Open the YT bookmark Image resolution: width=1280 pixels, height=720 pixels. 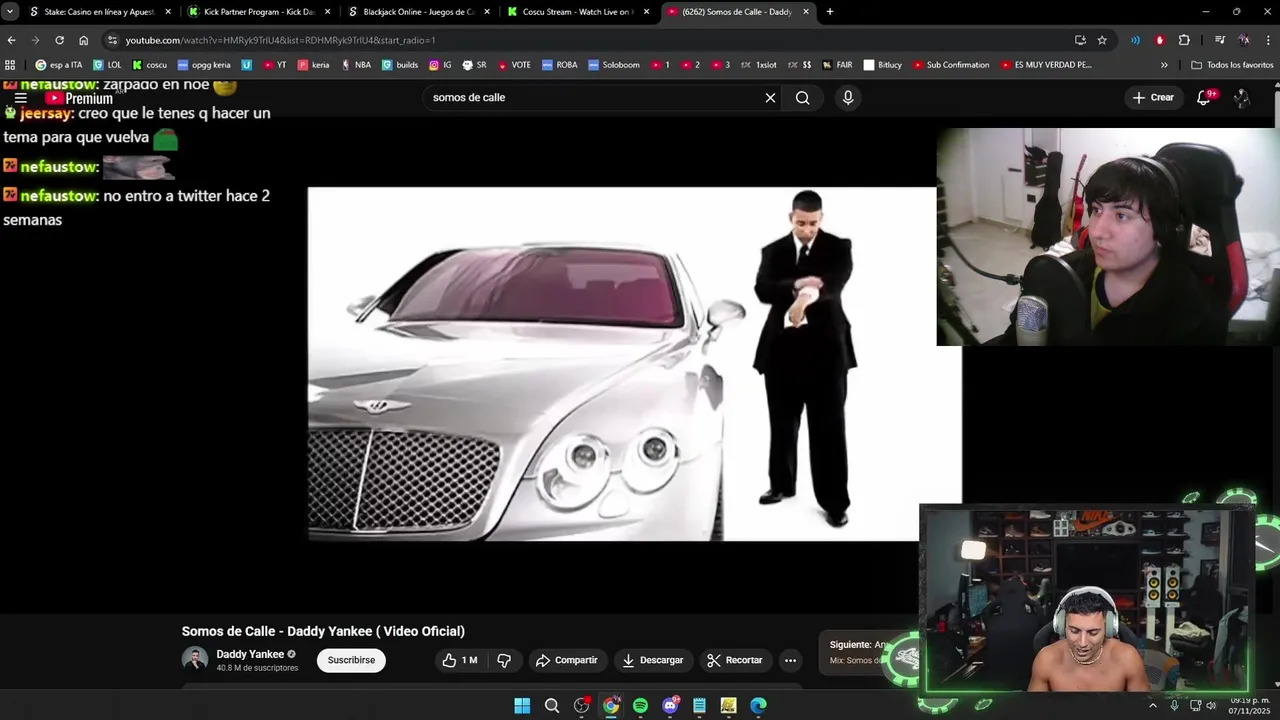point(274,65)
